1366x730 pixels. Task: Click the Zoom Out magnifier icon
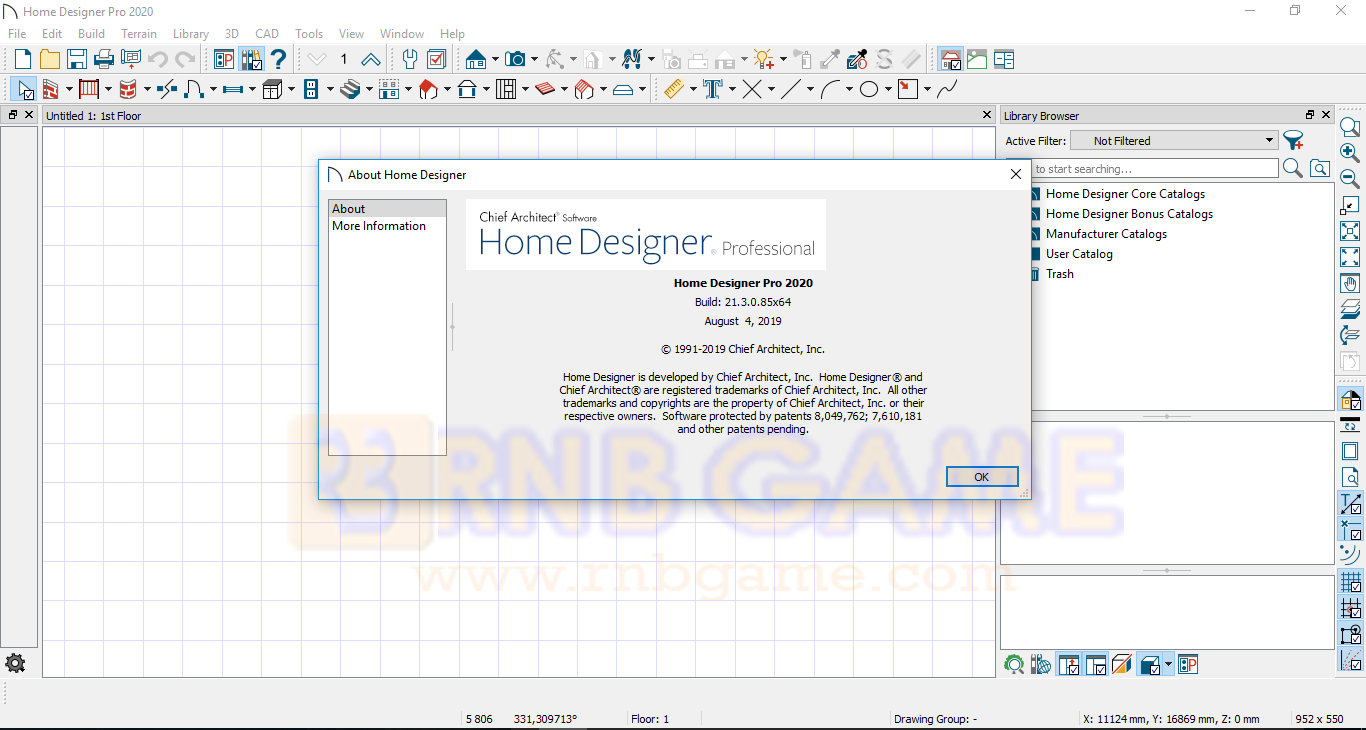click(x=1350, y=179)
